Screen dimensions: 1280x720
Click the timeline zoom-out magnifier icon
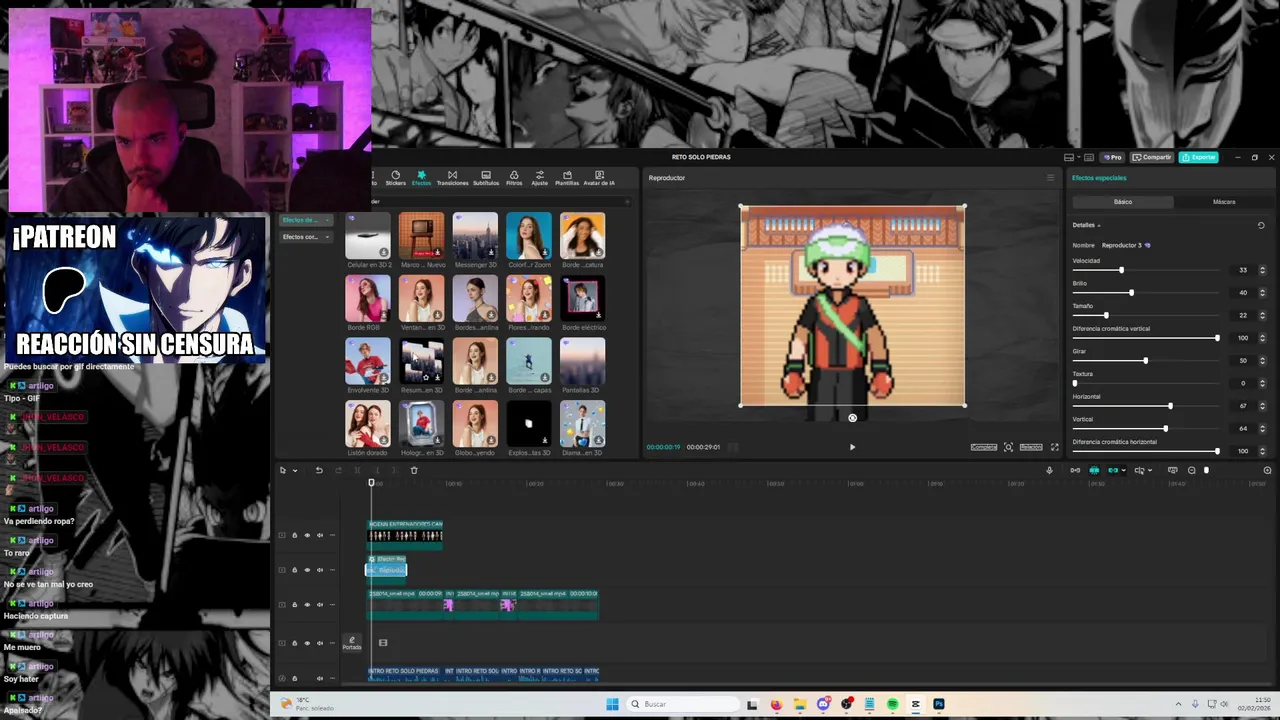tap(1191, 470)
